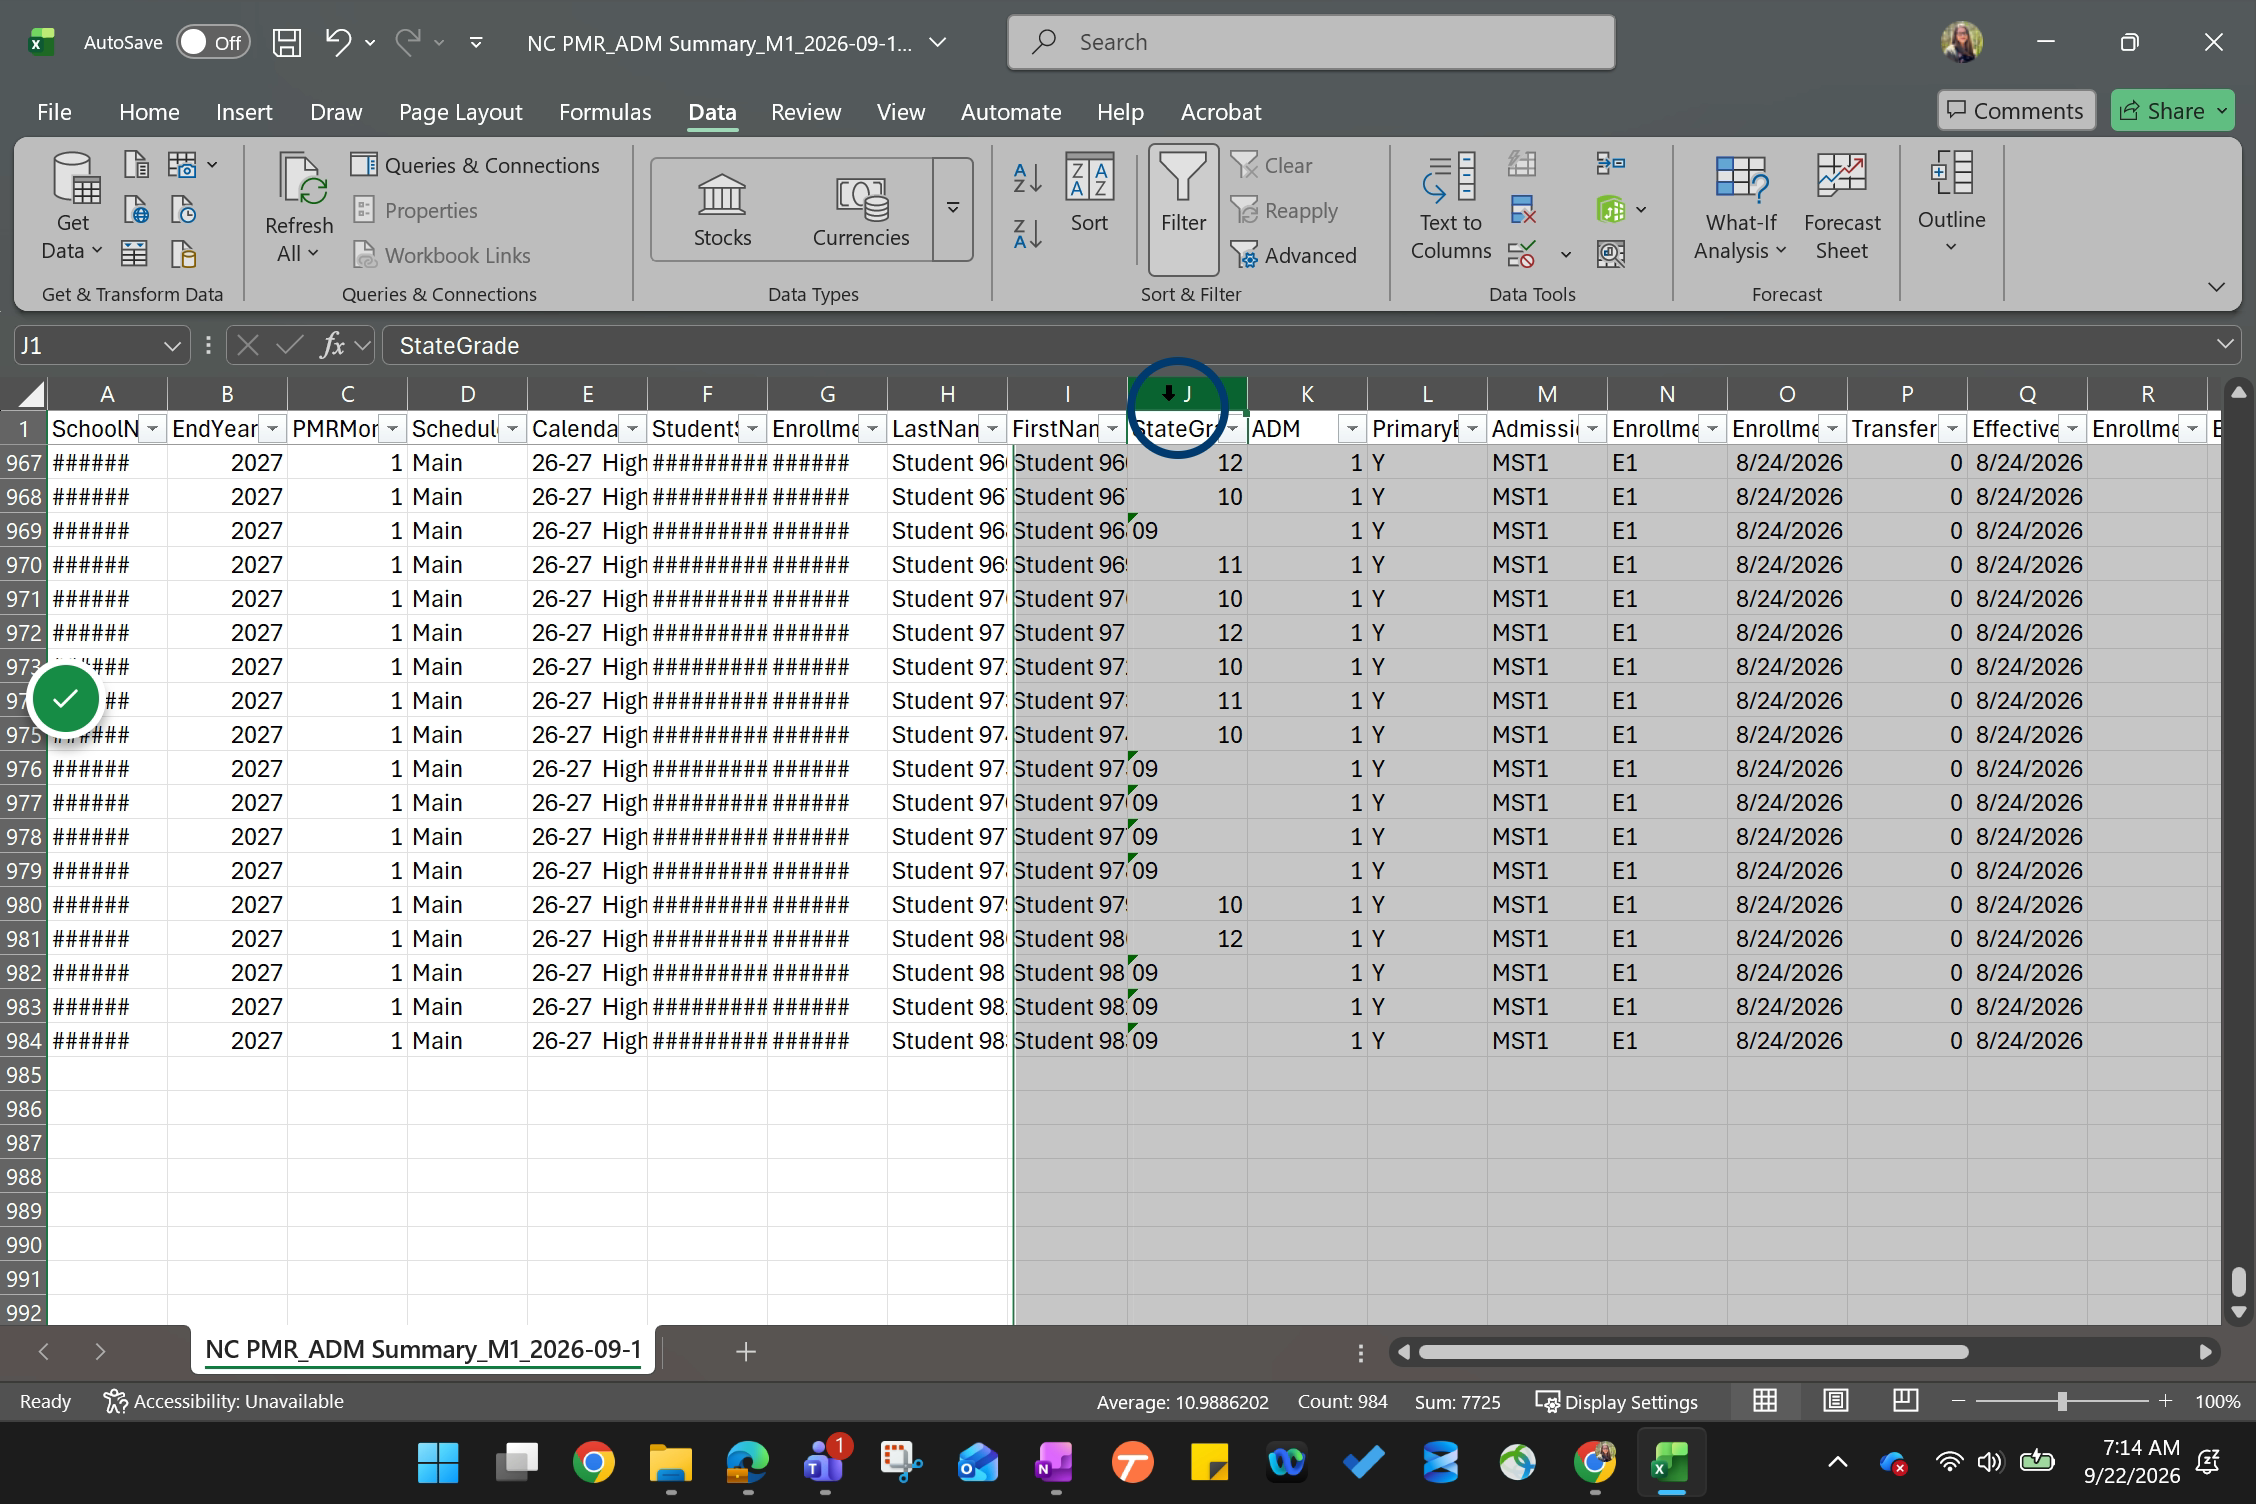Viewport: 2256px width, 1504px height.
Task: Sort Z to A descending
Action: (1027, 233)
